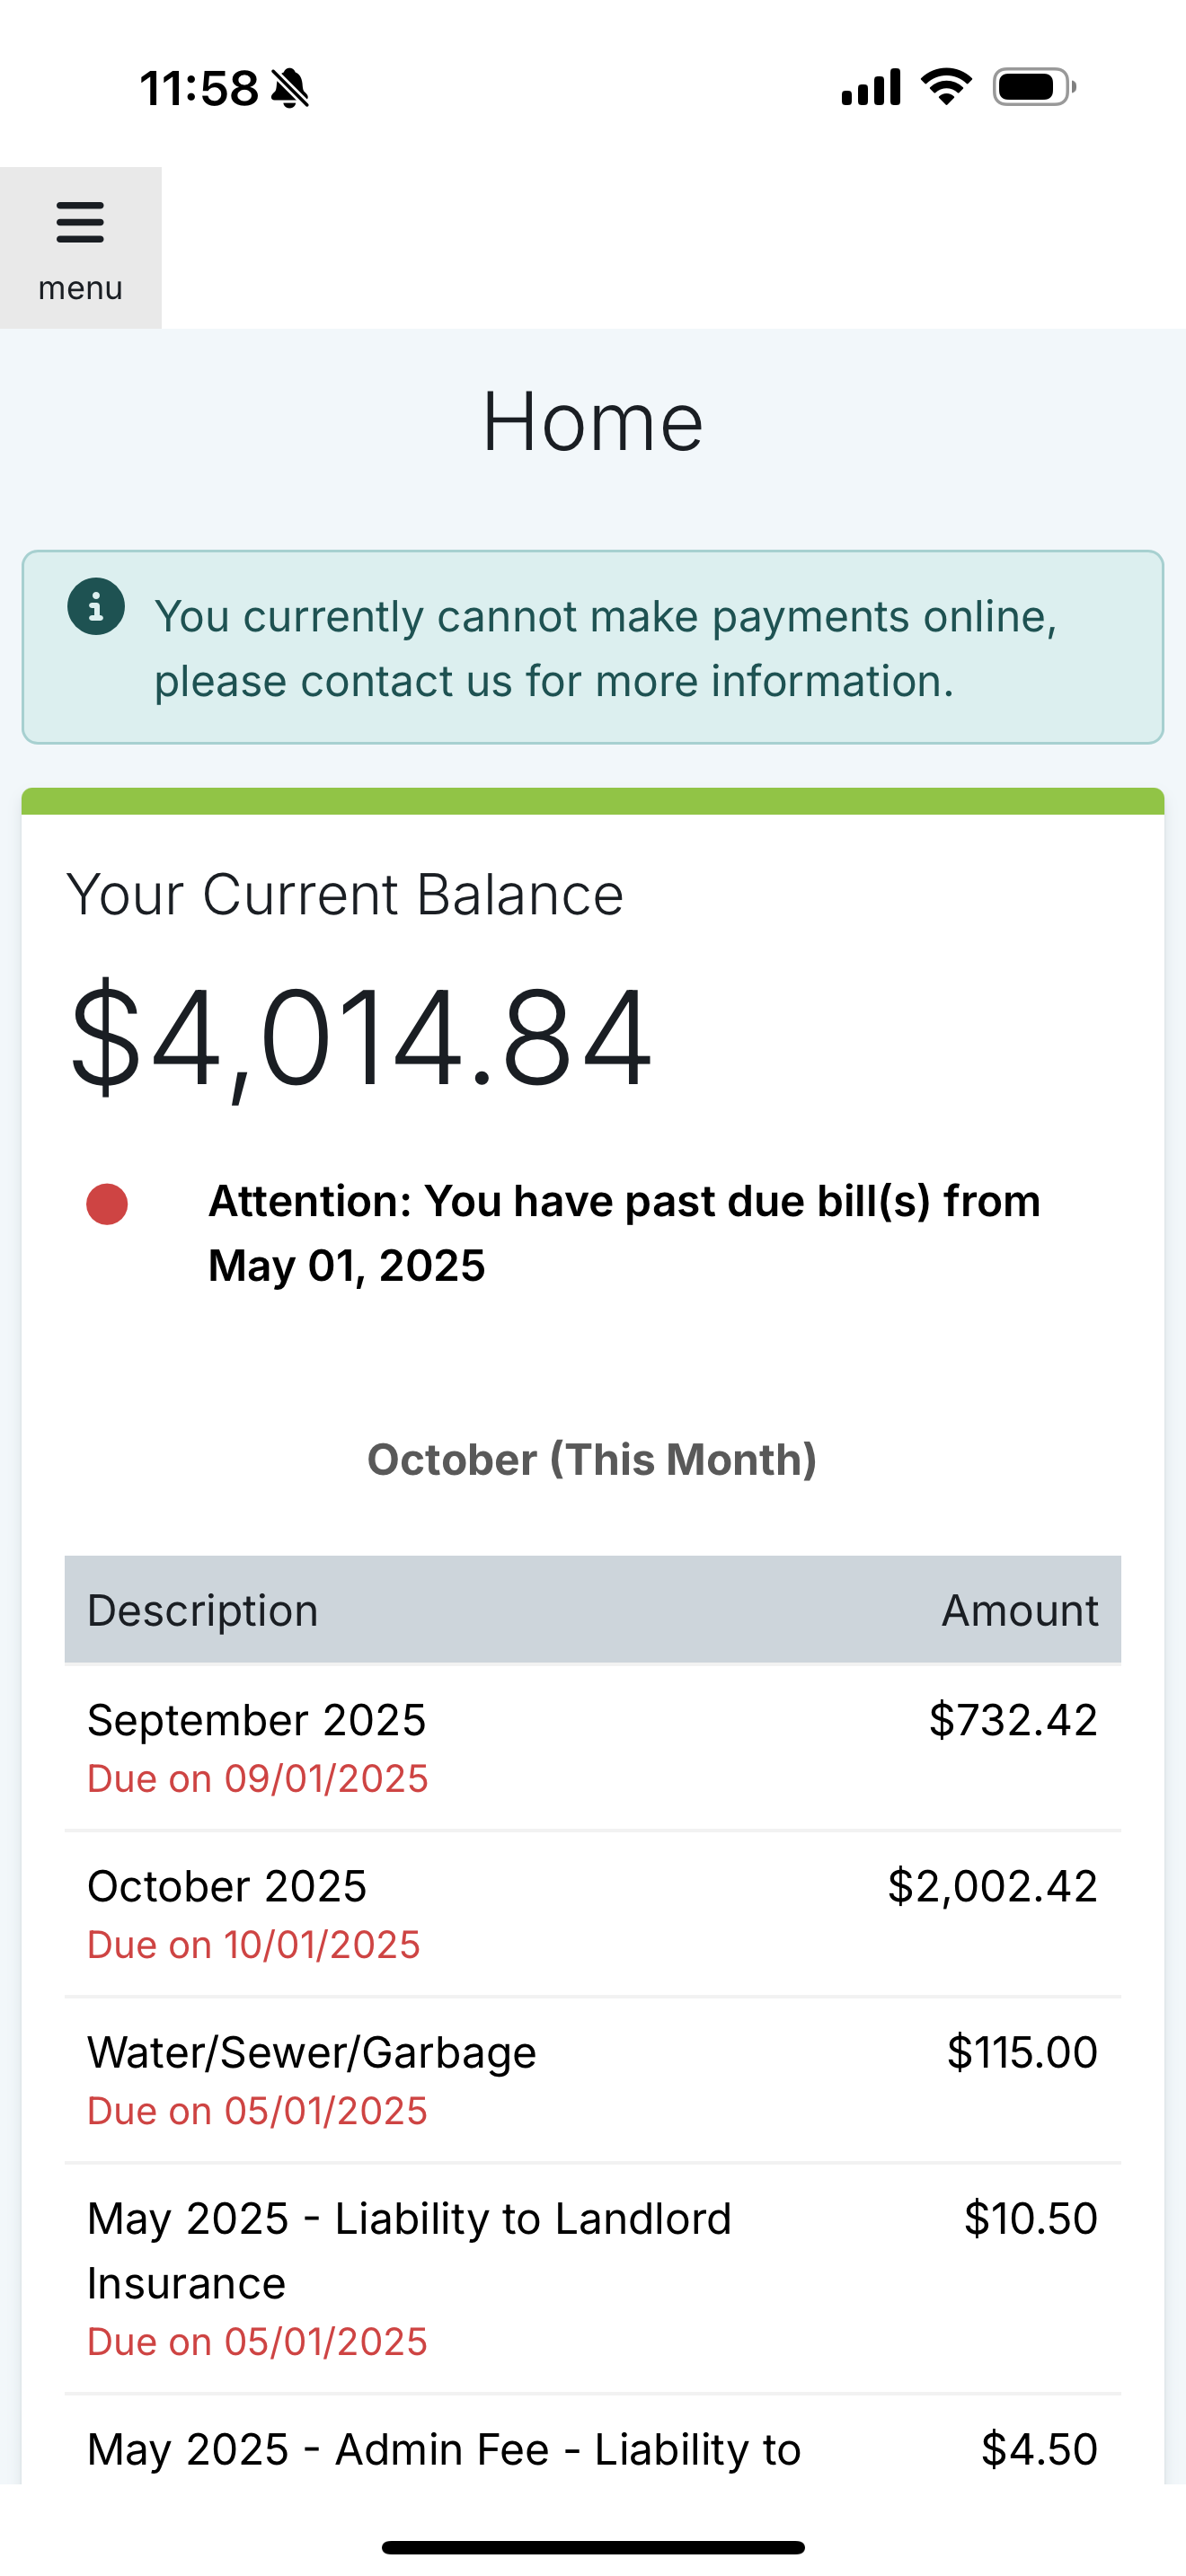1186x2576 pixels.
Task: Select the October 2025 bill row
Action: click(592, 1913)
